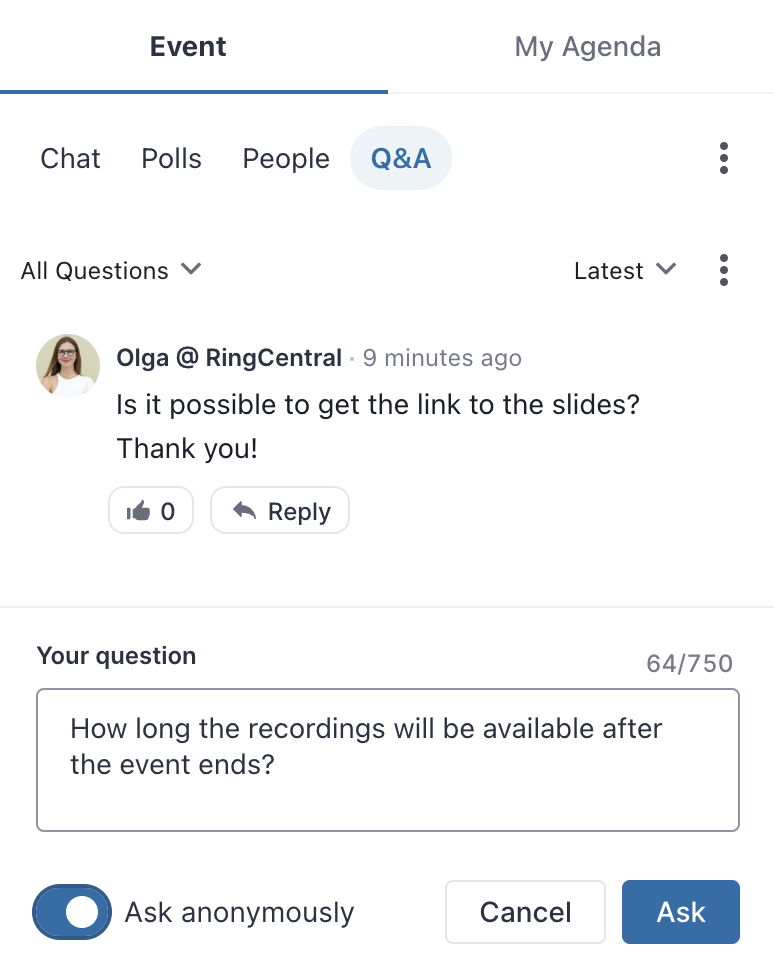This screenshot has height=968, width=774.
Task: Open the Latest sort dropdown
Action: pyautogui.click(x=625, y=270)
